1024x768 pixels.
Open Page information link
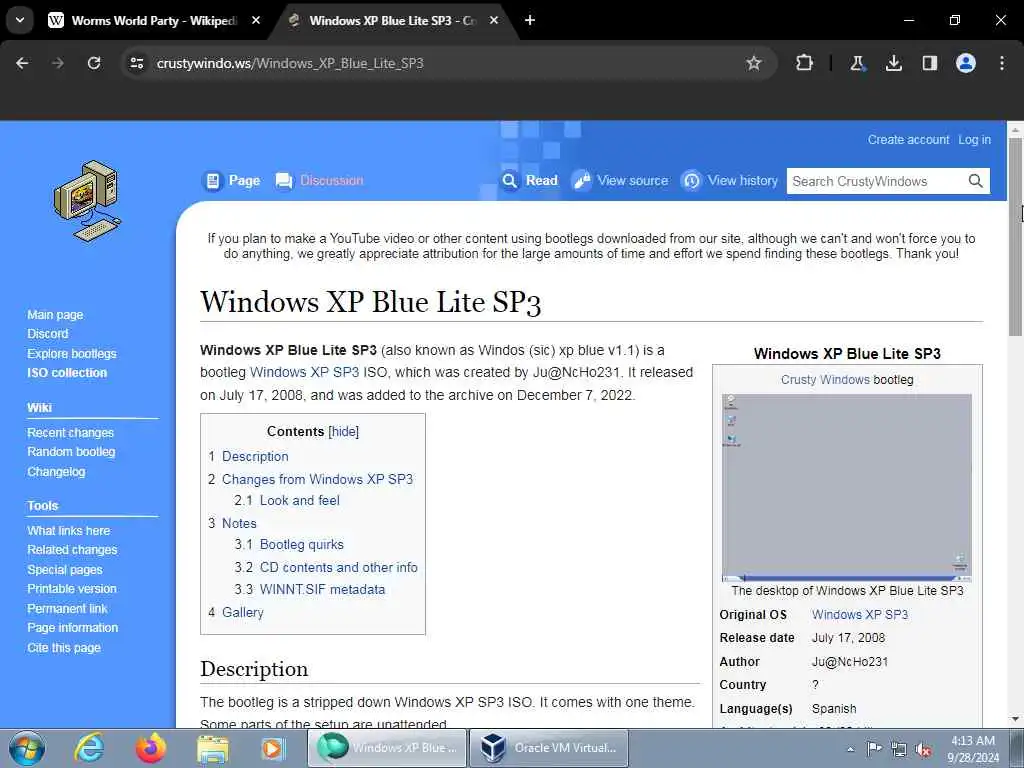[x=72, y=628]
